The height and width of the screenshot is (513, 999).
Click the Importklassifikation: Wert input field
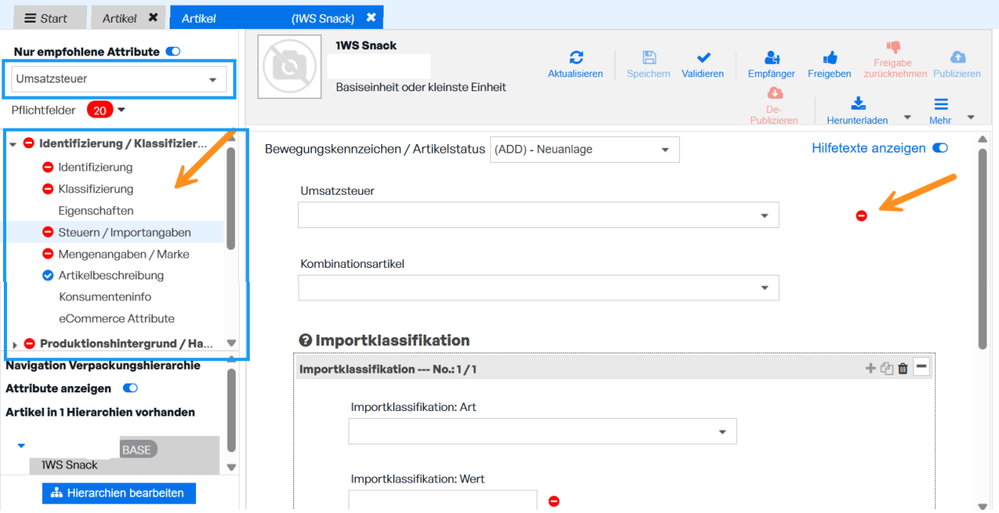443,502
